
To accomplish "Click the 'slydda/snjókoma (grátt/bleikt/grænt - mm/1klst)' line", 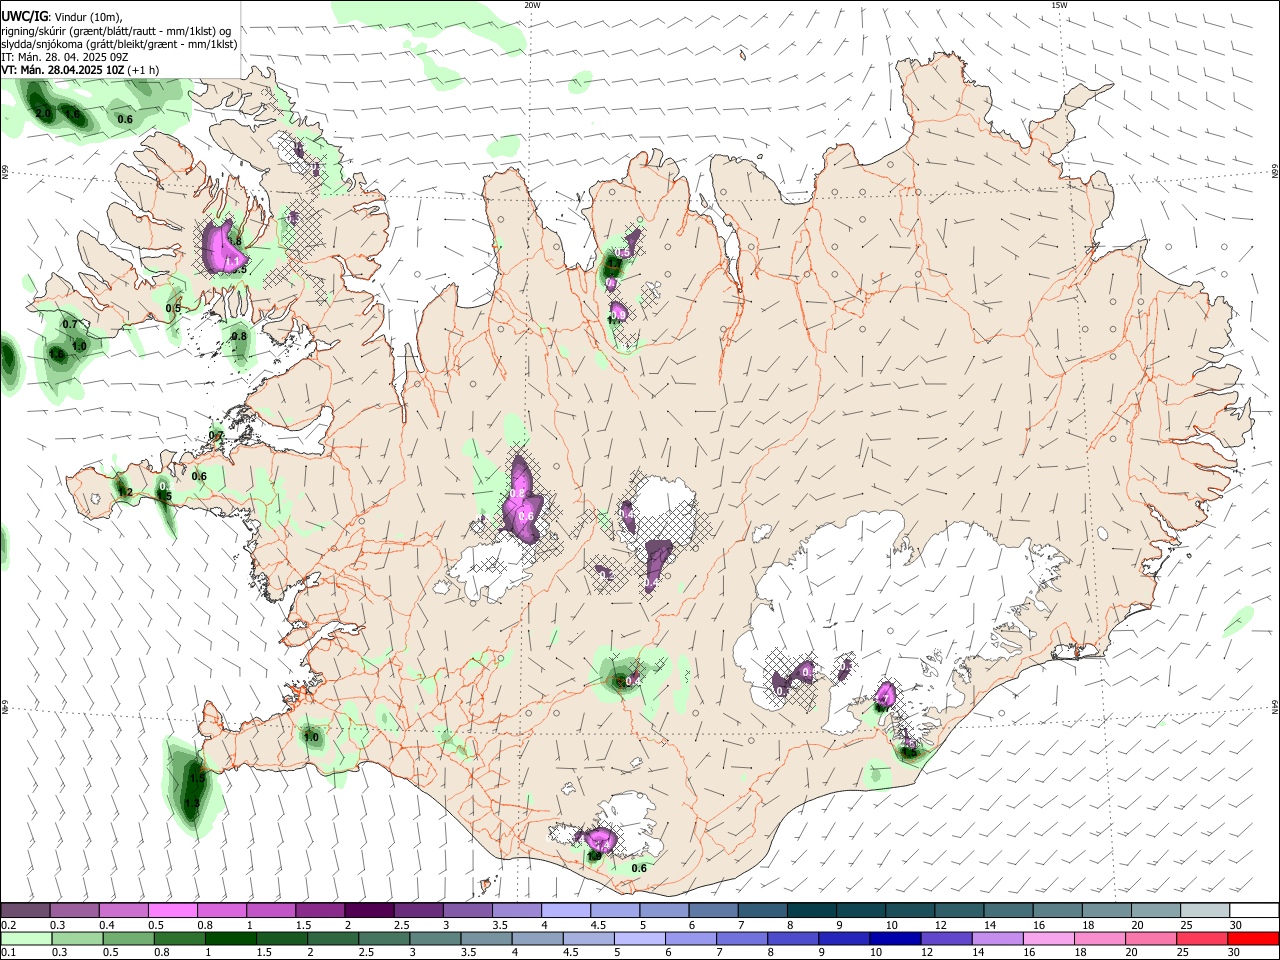I will (x=119, y=44).
